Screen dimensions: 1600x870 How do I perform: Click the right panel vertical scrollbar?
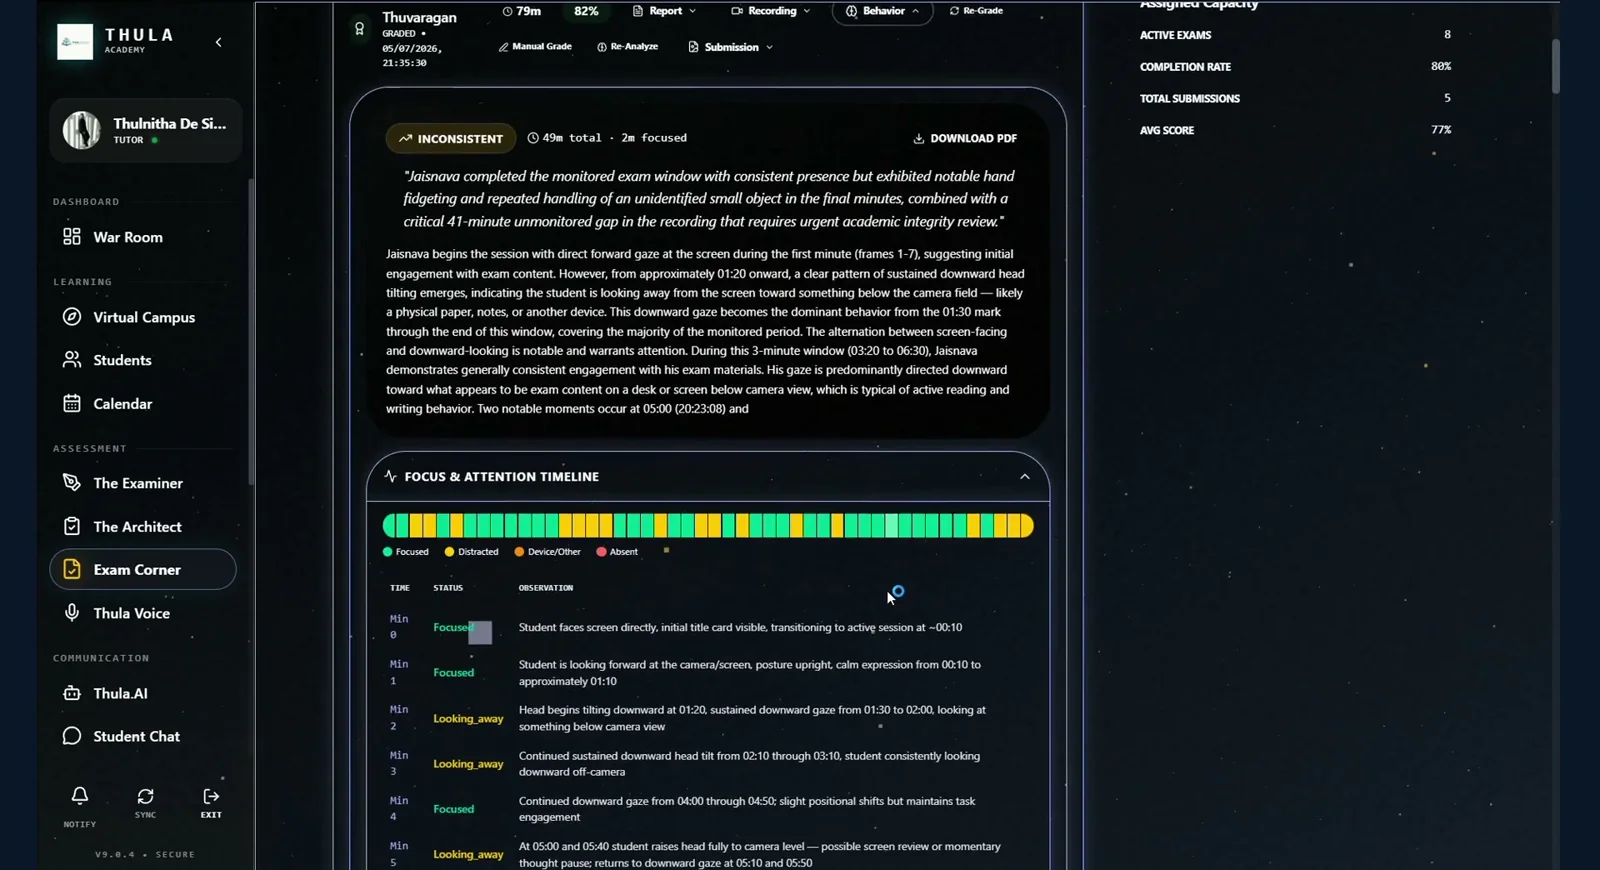(1556, 66)
